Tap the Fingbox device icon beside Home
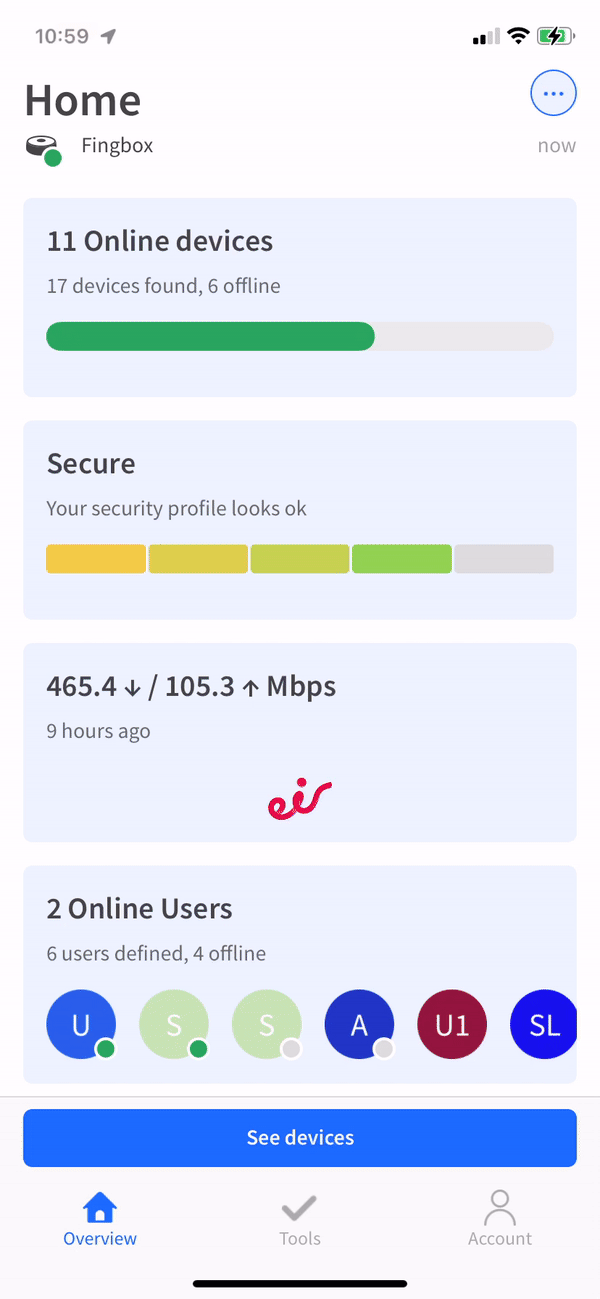600x1299 pixels. [44, 145]
